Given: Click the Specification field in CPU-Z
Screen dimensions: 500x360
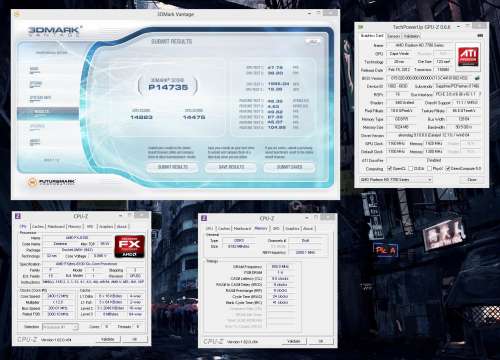Looking at the screenshot, I should (x=93, y=264).
